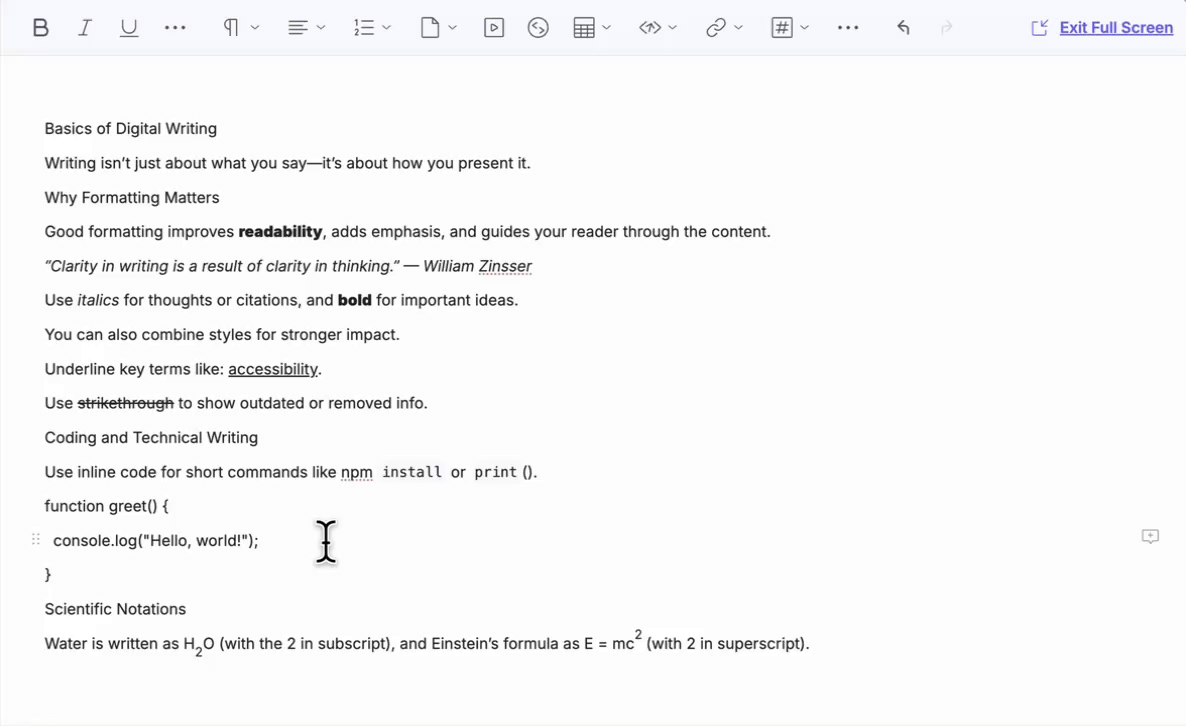
Task: Expand the numbered list style dropdown
Action: point(386,27)
